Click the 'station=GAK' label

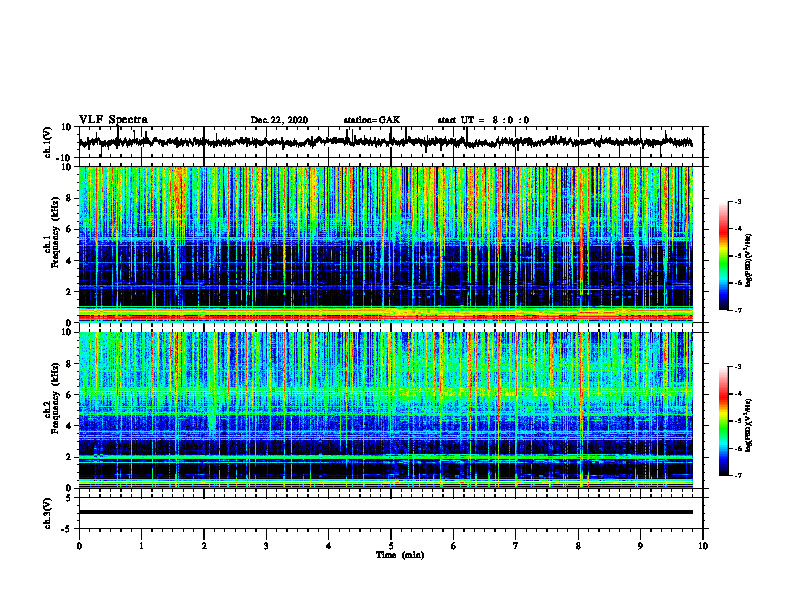tap(372, 120)
